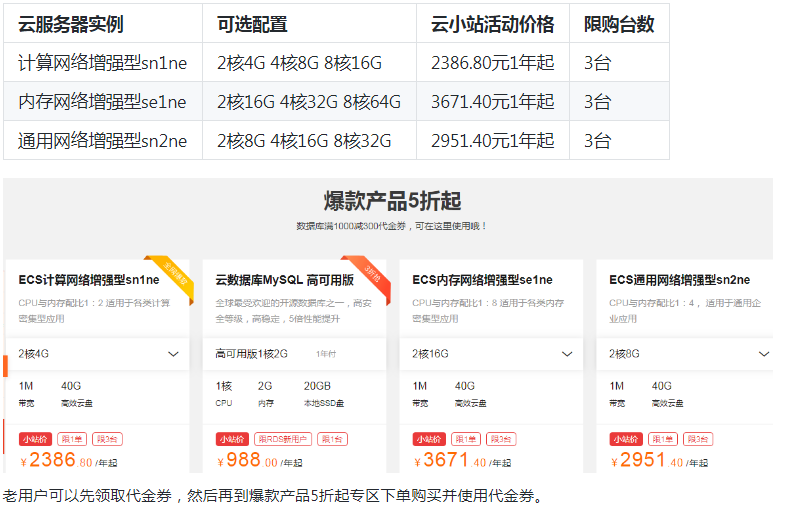Click the 内存网络增强型se1ne table cell

pyautogui.click(x=102, y=102)
